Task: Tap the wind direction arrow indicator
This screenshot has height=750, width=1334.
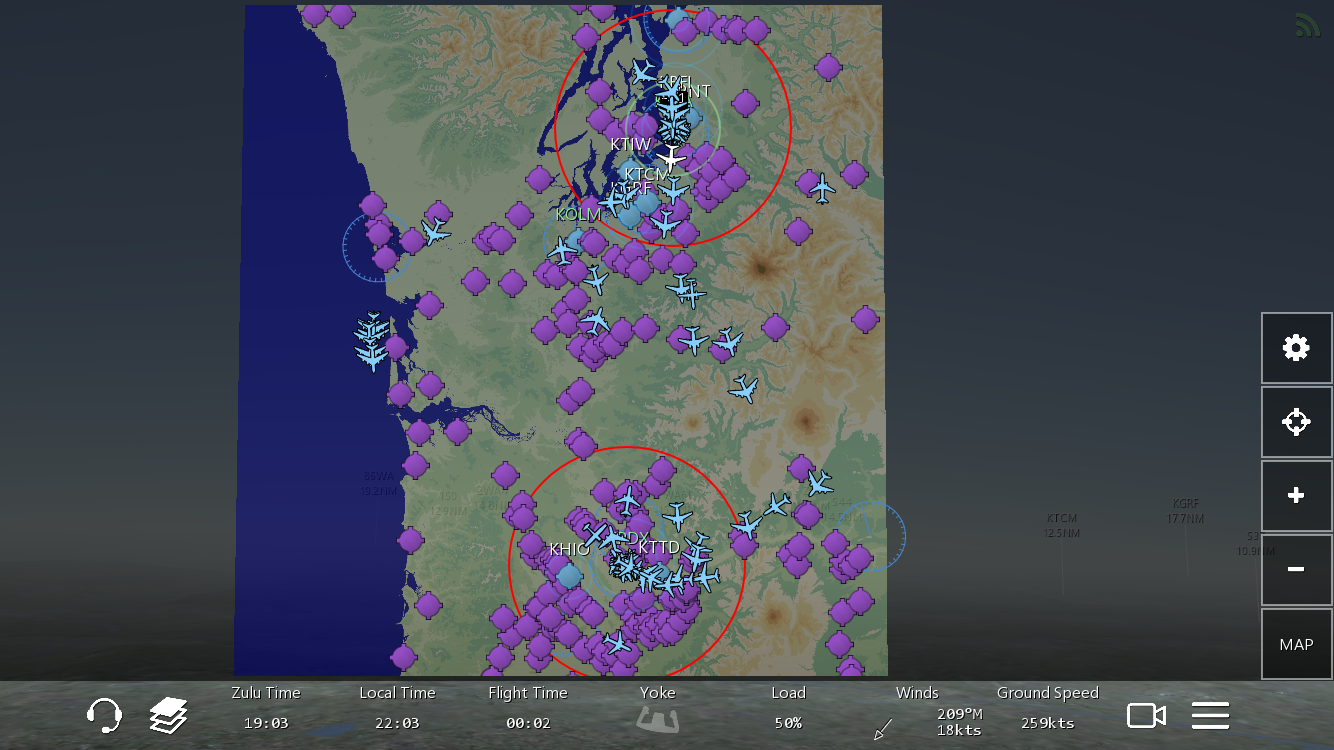Action: (x=883, y=729)
